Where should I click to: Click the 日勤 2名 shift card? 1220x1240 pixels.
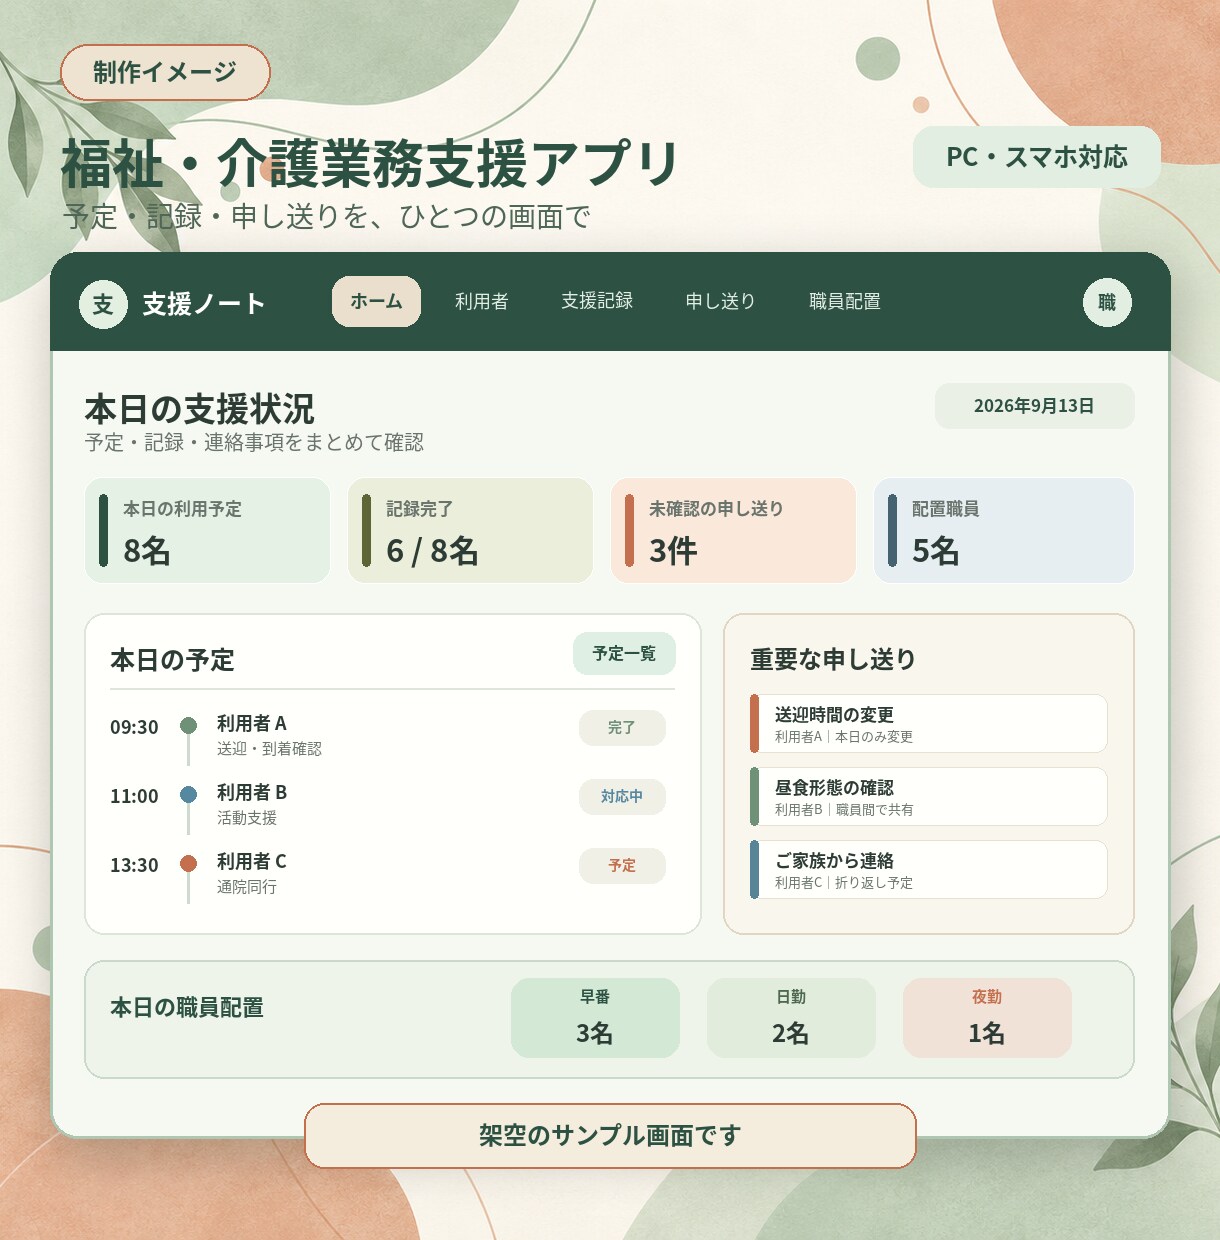click(791, 1018)
